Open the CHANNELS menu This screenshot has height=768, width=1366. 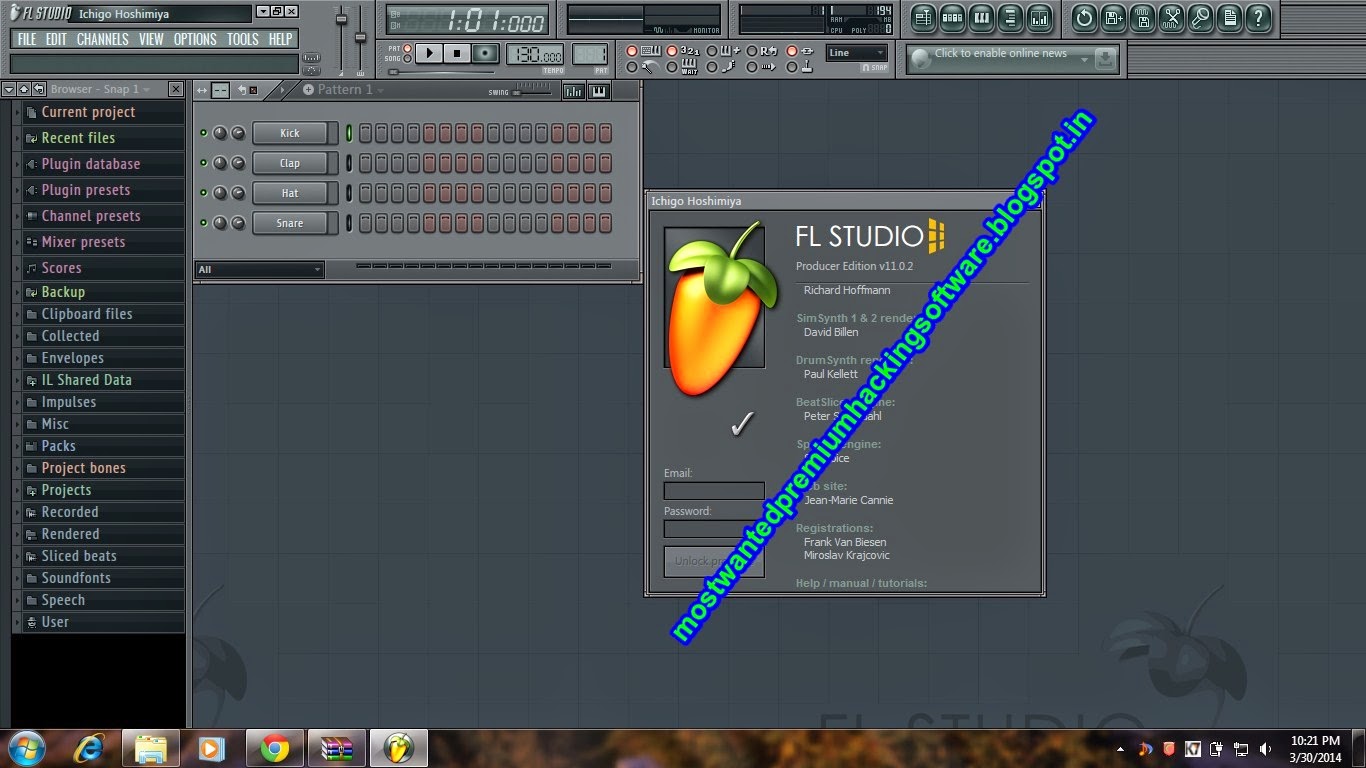click(103, 39)
